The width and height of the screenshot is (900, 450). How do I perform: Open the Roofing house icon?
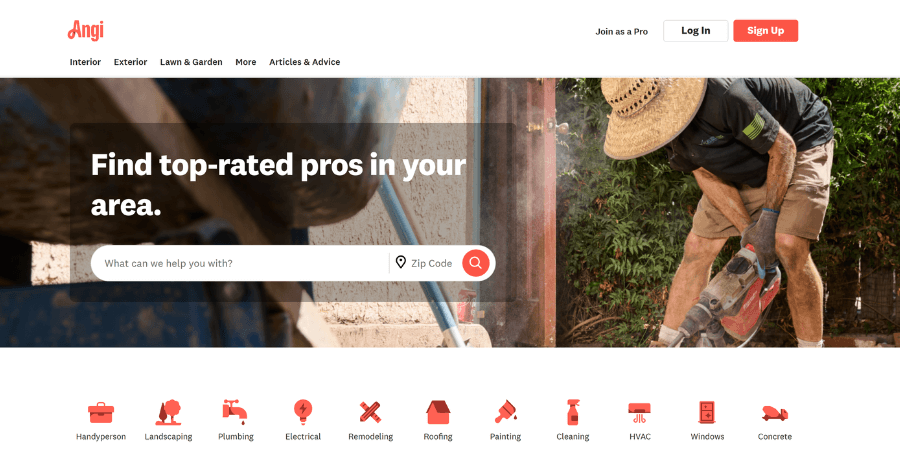[438, 412]
